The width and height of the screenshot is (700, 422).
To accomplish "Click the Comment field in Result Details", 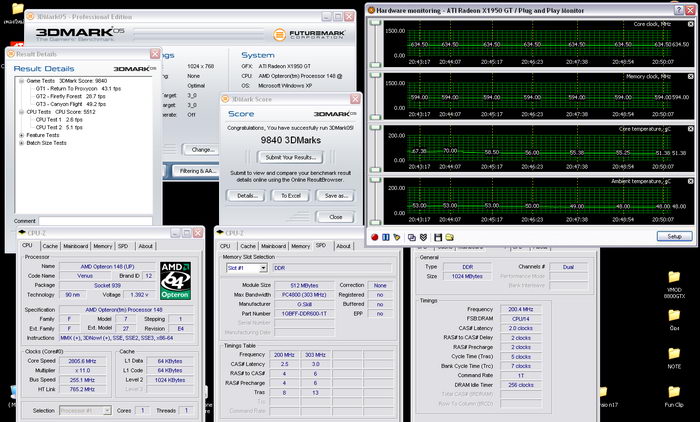I will coord(96,221).
